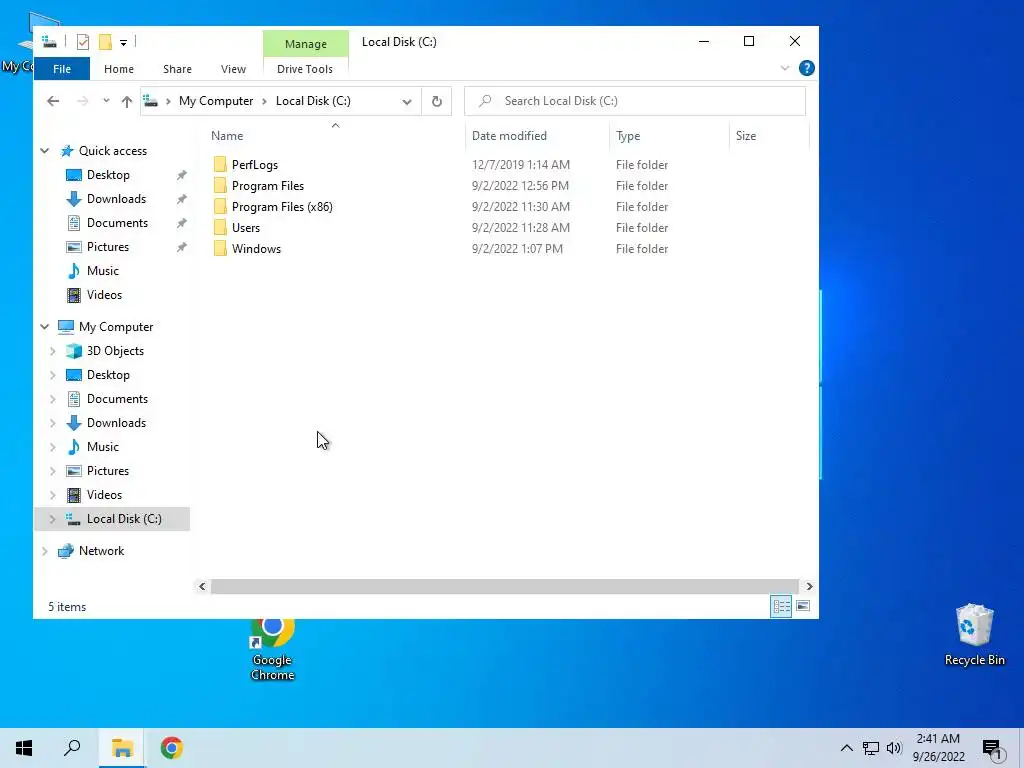Sort by the Name column header
The width and height of the screenshot is (1024, 768).
click(x=227, y=136)
